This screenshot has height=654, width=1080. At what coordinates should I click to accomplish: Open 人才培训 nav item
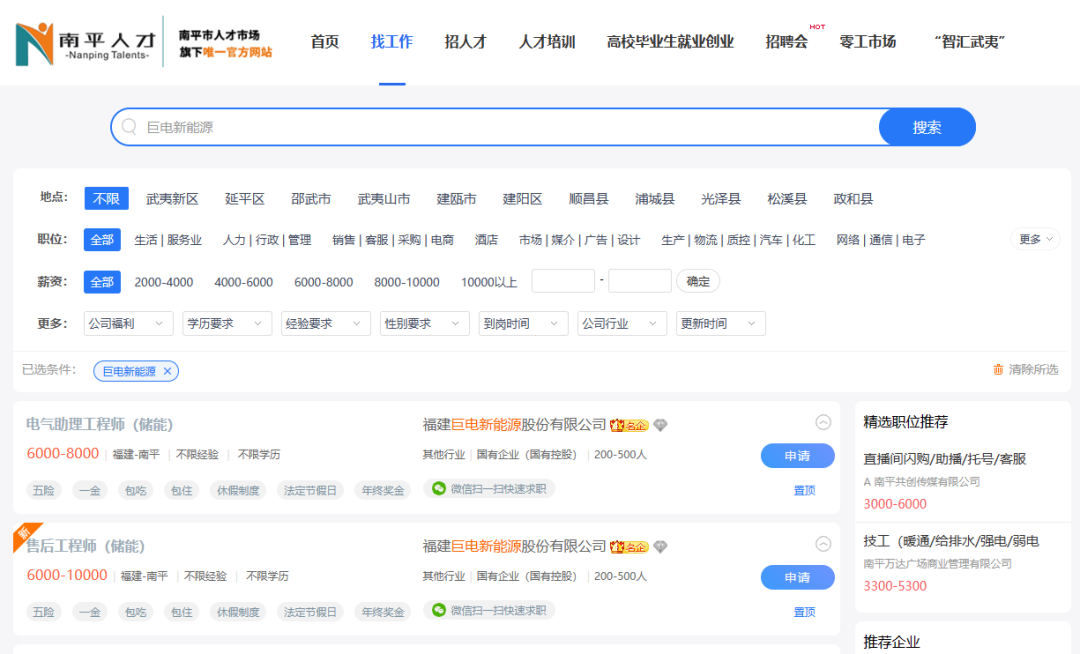547,42
